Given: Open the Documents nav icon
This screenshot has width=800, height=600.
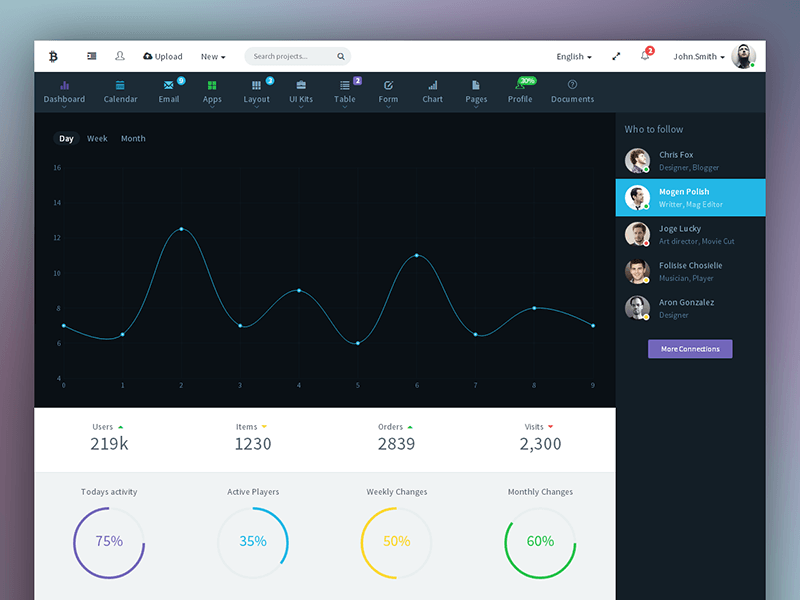Looking at the screenshot, I should pos(572,85).
